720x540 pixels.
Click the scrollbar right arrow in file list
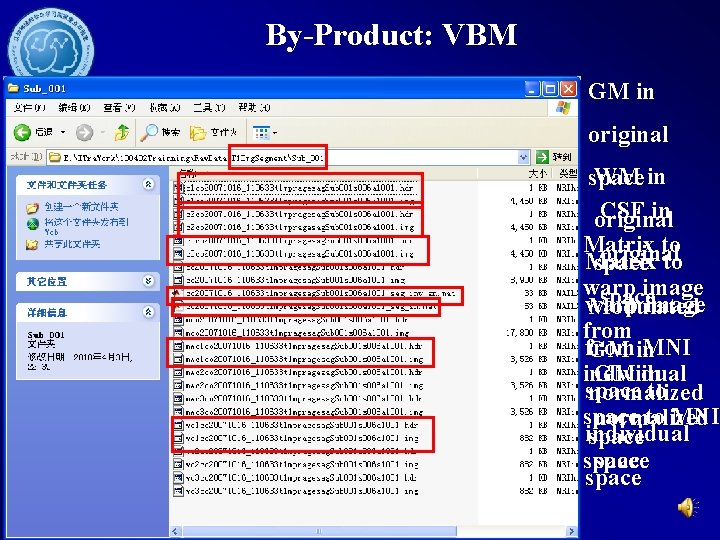click(x=572, y=531)
